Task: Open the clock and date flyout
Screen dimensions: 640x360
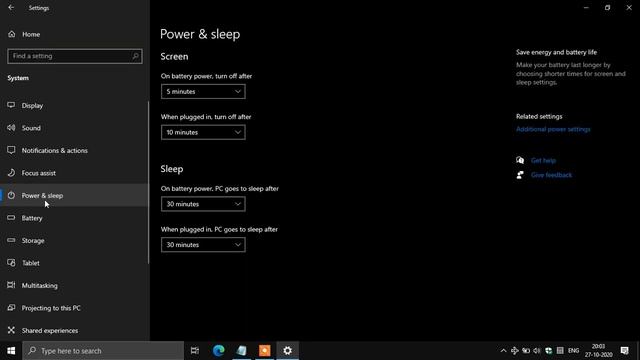Action: [x=598, y=351]
